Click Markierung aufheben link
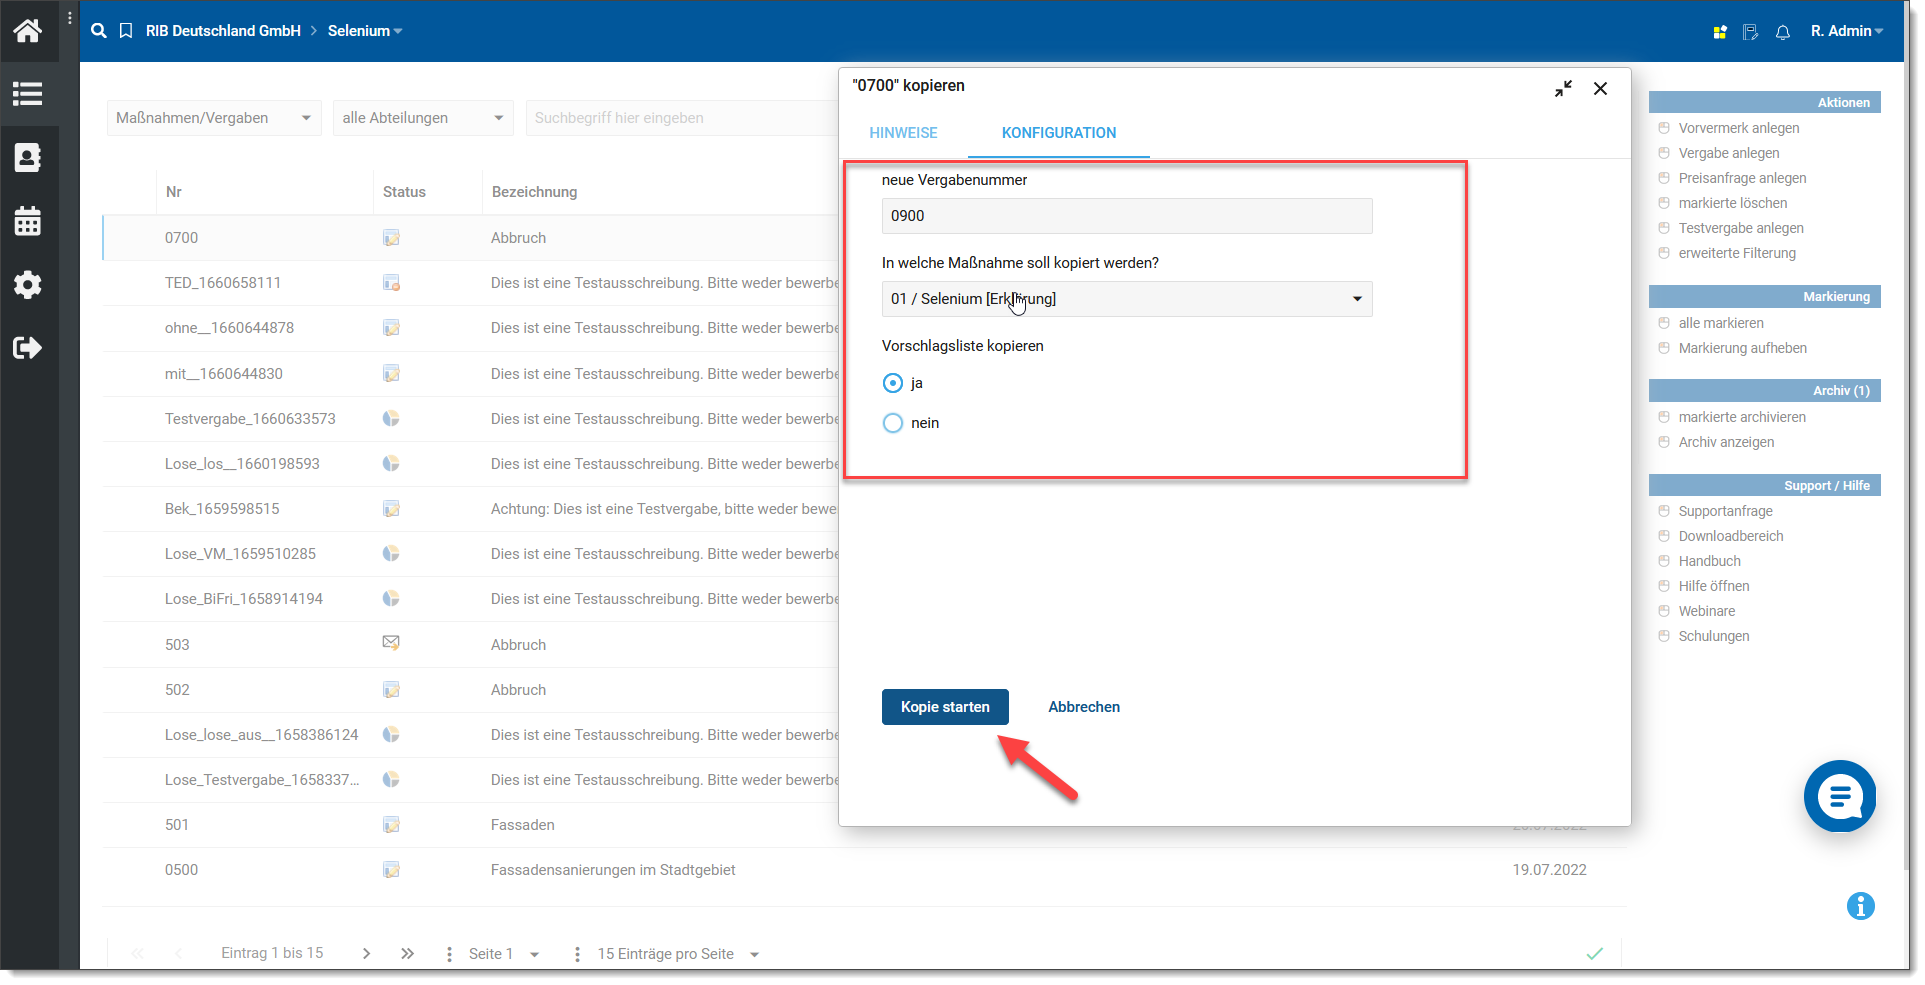This screenshot has width=1925, height=985. (x=1743, y=348)
